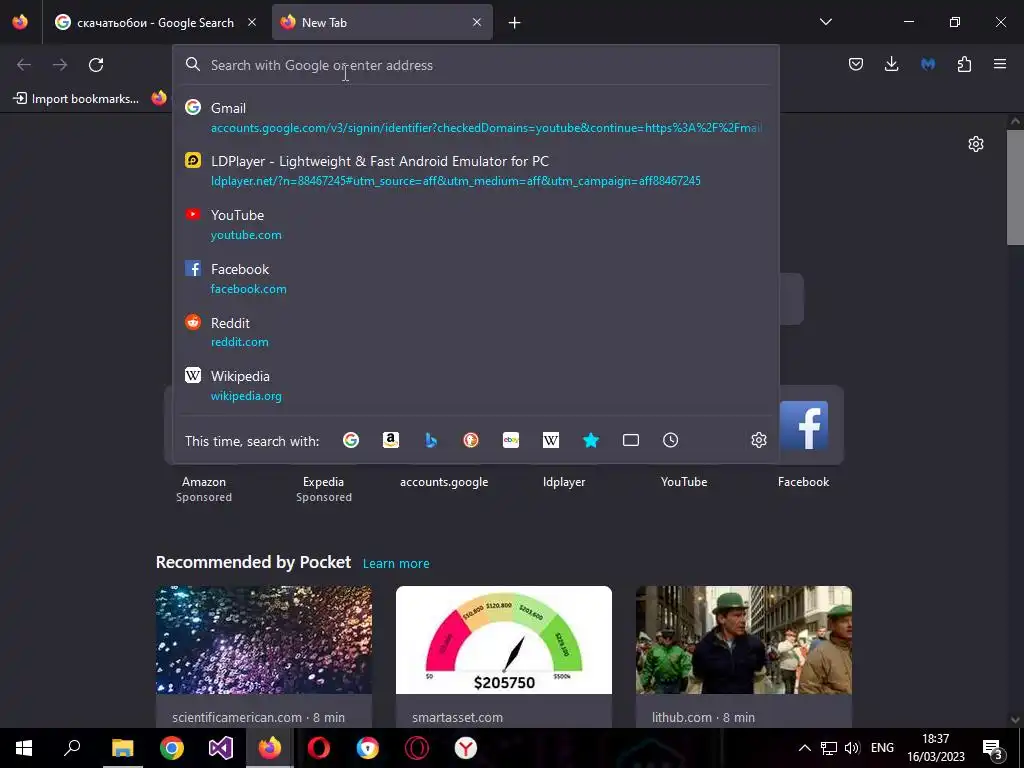The image size is (1024, 768).
Task: Search this time with Bing icon
Action: click(x=430, y=440)
